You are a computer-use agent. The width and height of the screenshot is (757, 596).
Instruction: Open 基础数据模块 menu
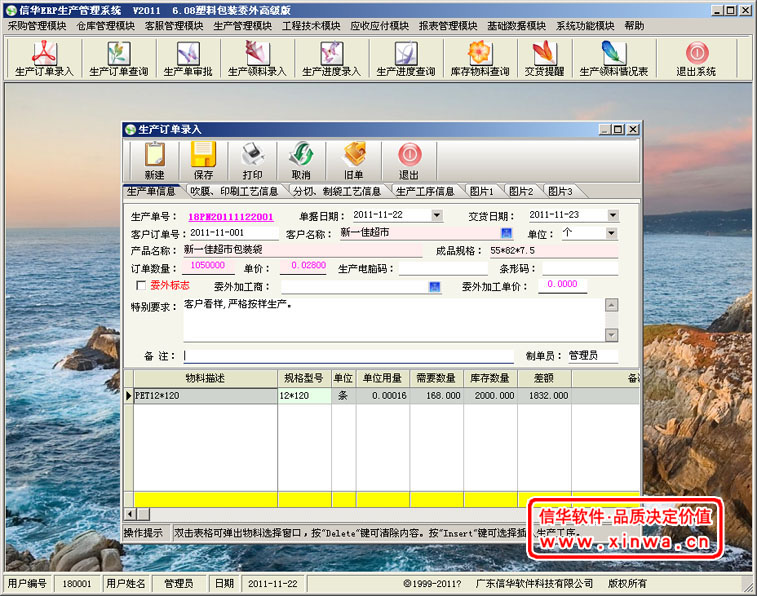coord(517,26)
